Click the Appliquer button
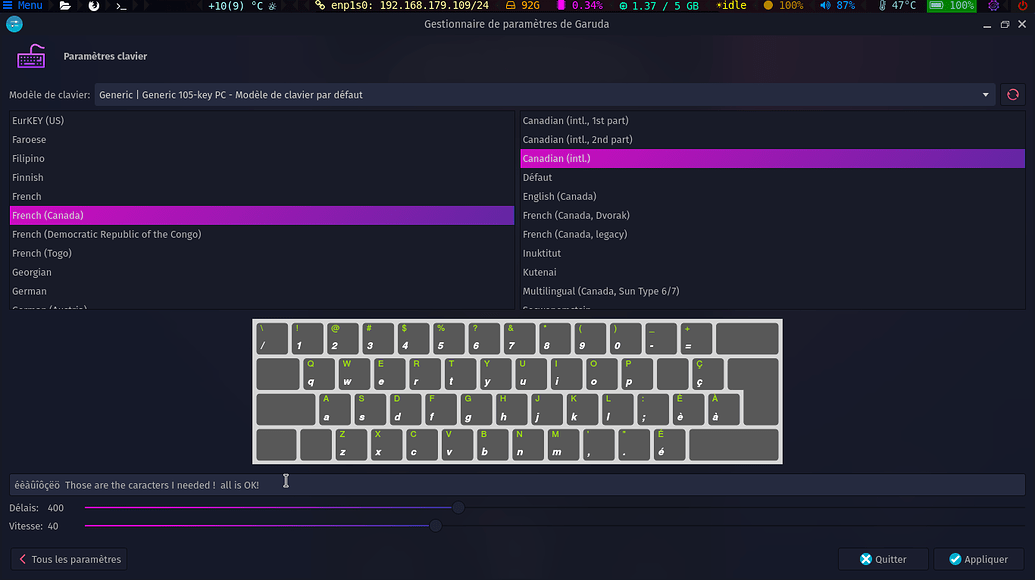The image size is (1035, 580). (x=977, y=559)
